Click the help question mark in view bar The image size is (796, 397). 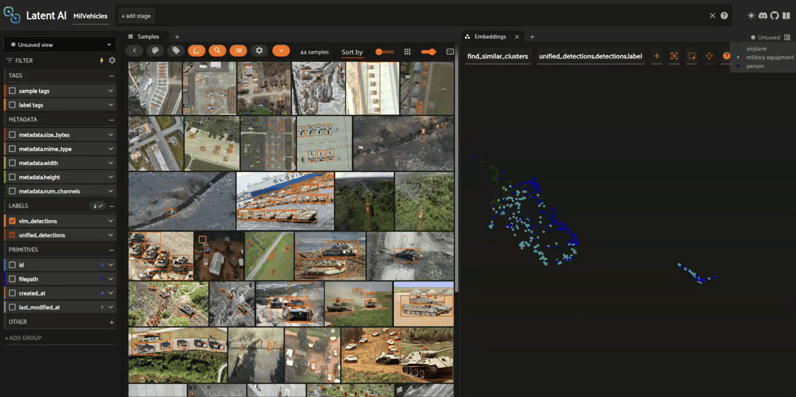(x=724, y=16)
